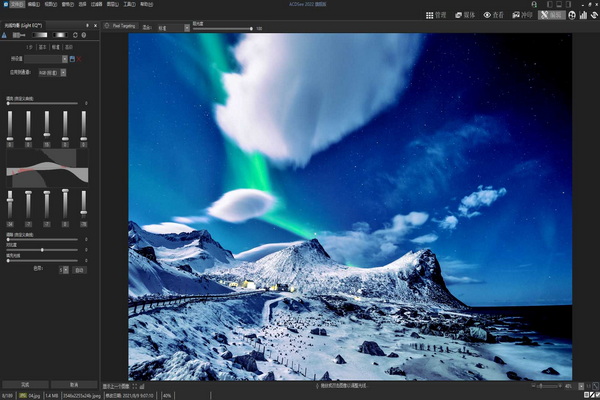Switch to 媒体 (Media) mode
Screen dimensions: 600x400
coord(465,15)
